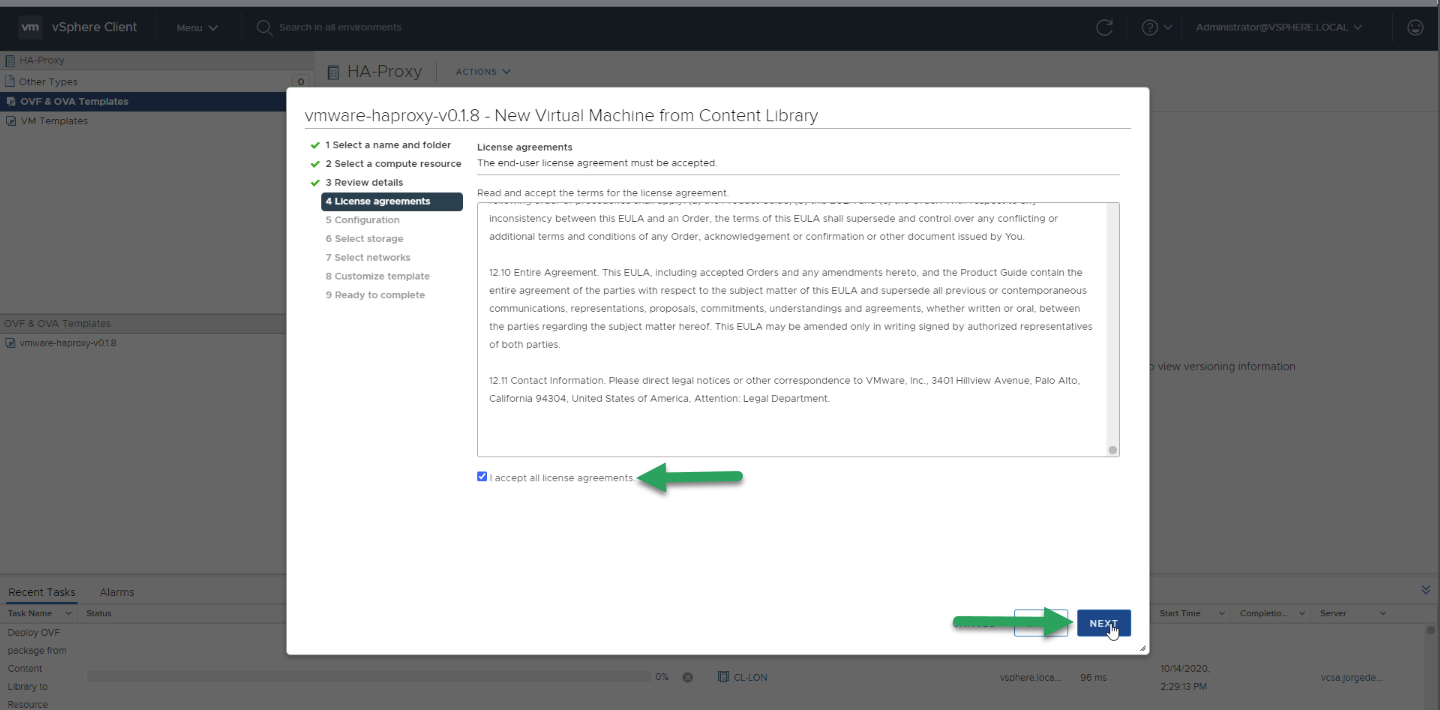Screen dimensions: 1440x710
Task: Click step 3 green checkmark
Action: coord(315,183)
